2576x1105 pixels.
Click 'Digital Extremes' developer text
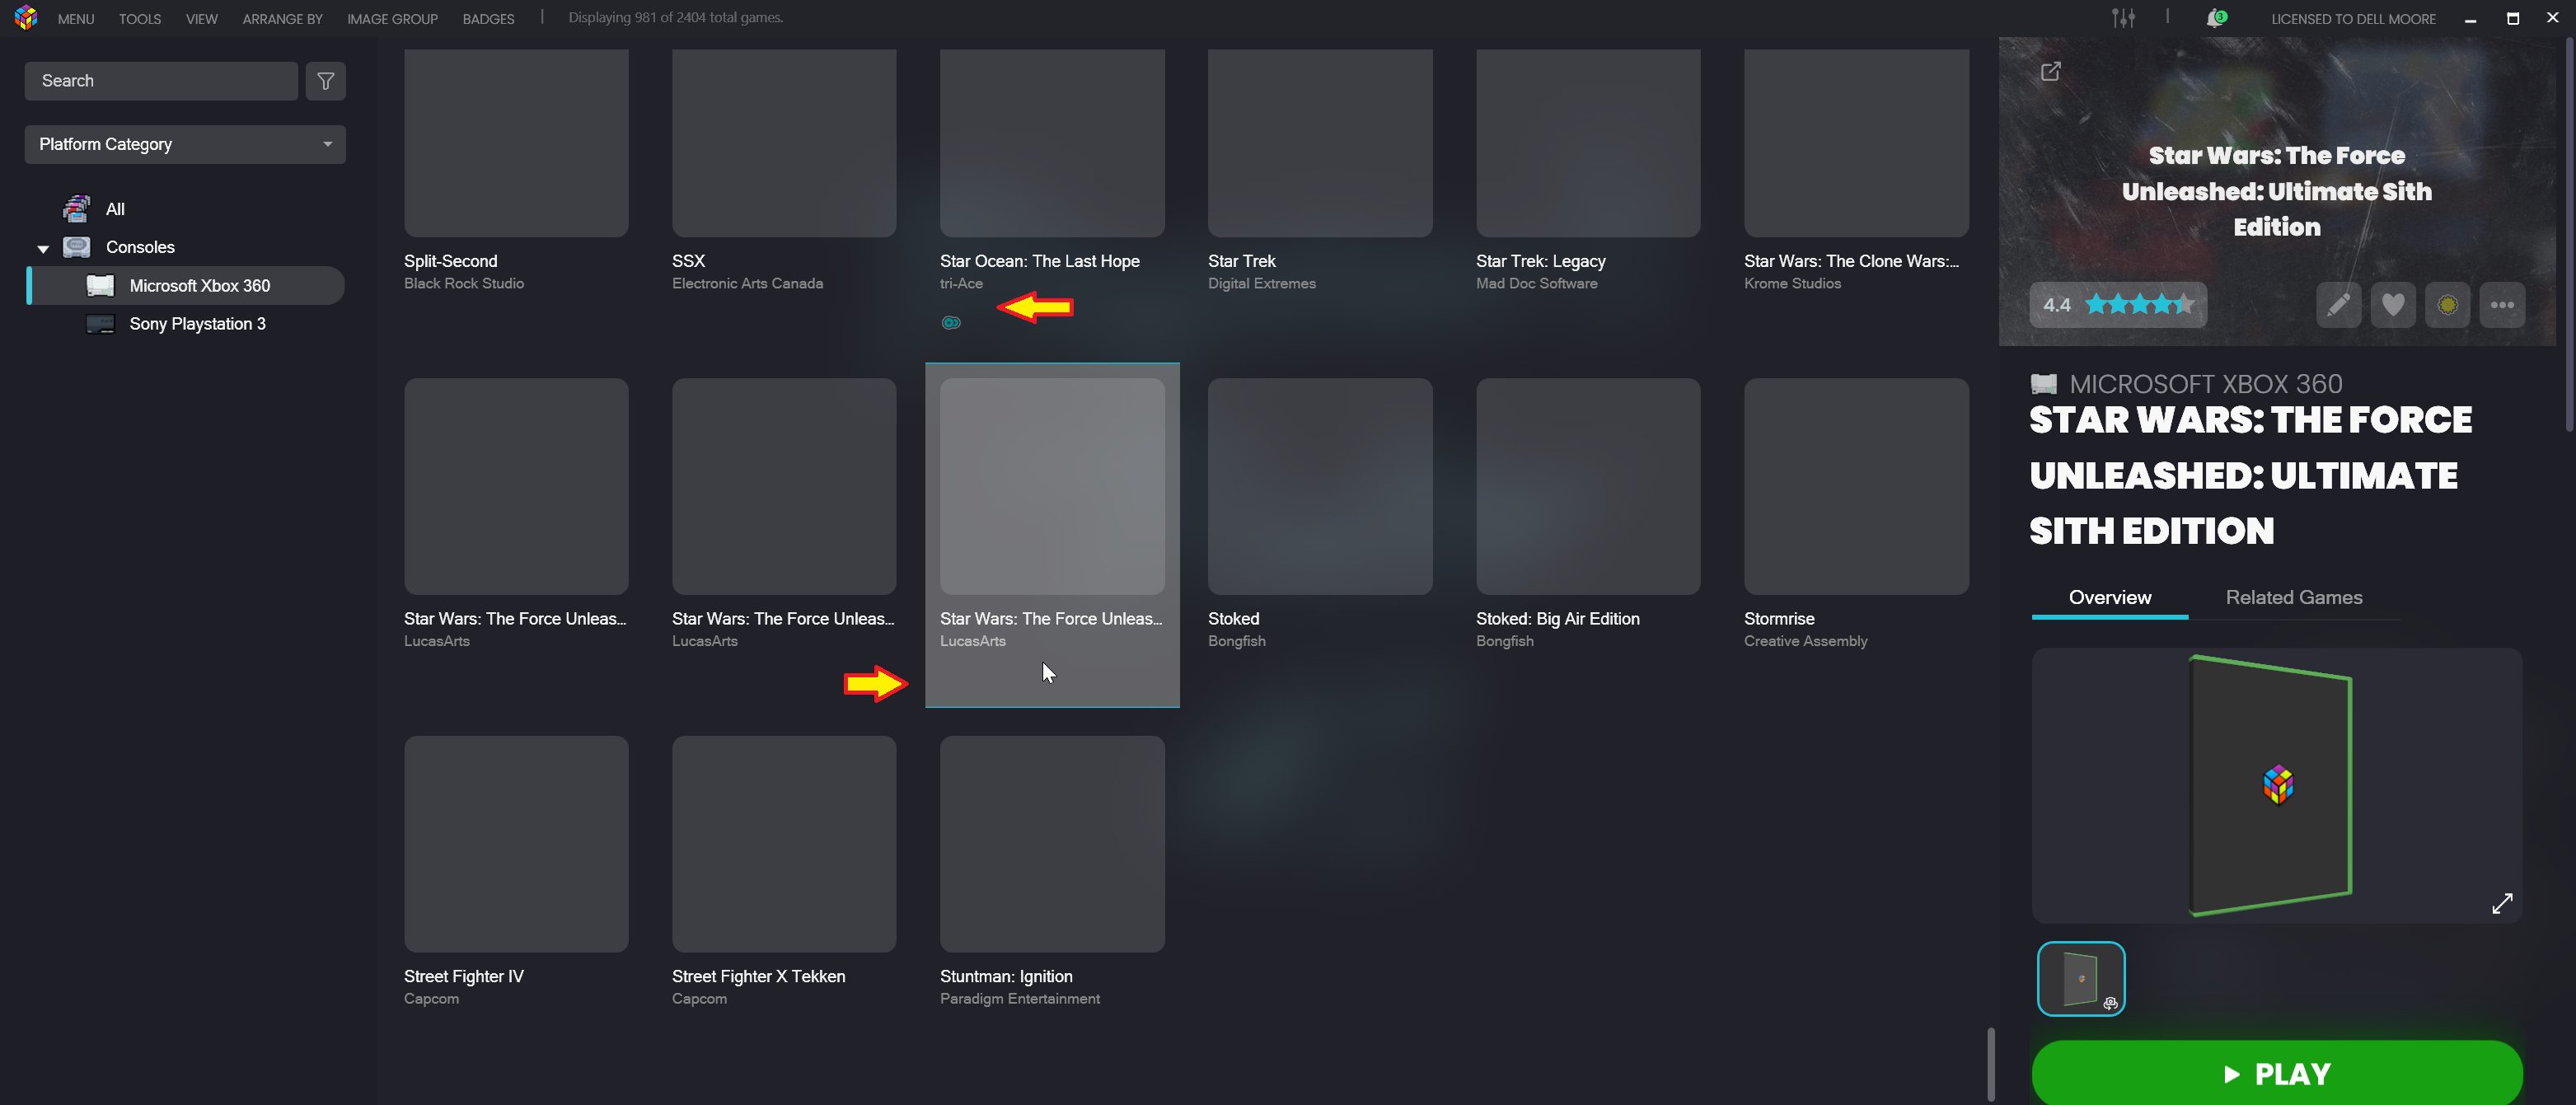(1261, 284)
